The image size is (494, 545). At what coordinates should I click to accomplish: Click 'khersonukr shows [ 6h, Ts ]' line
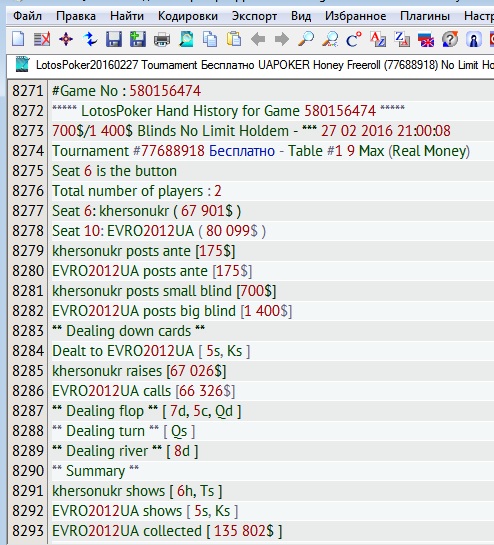[137, 491]
